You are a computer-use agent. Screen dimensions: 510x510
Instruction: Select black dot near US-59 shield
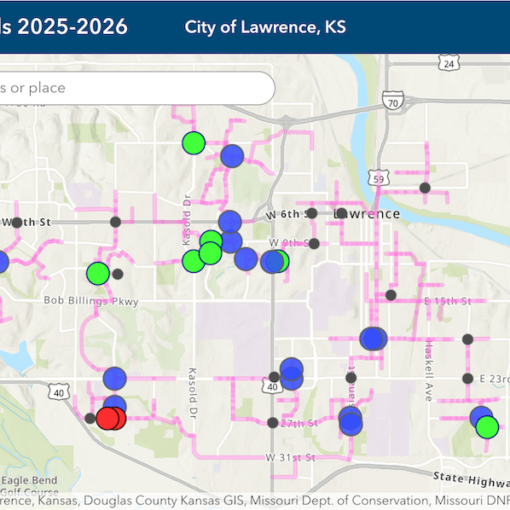click(425, 188)
